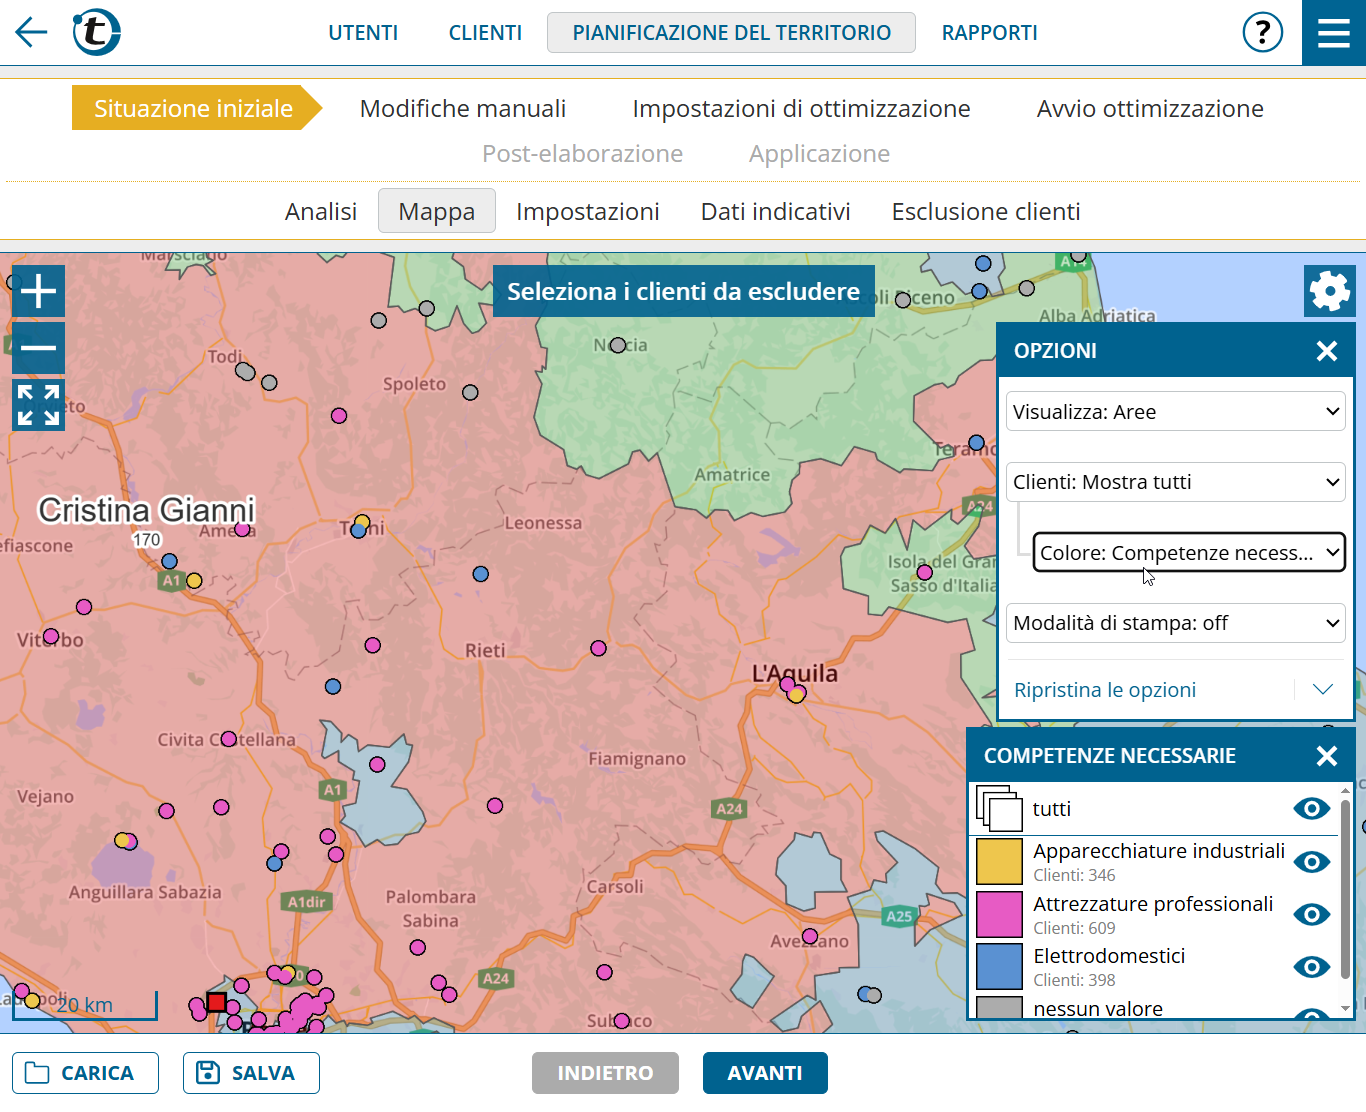
Task: Close the Competenze Necessarie legend panel
Action: (1326, 756)
